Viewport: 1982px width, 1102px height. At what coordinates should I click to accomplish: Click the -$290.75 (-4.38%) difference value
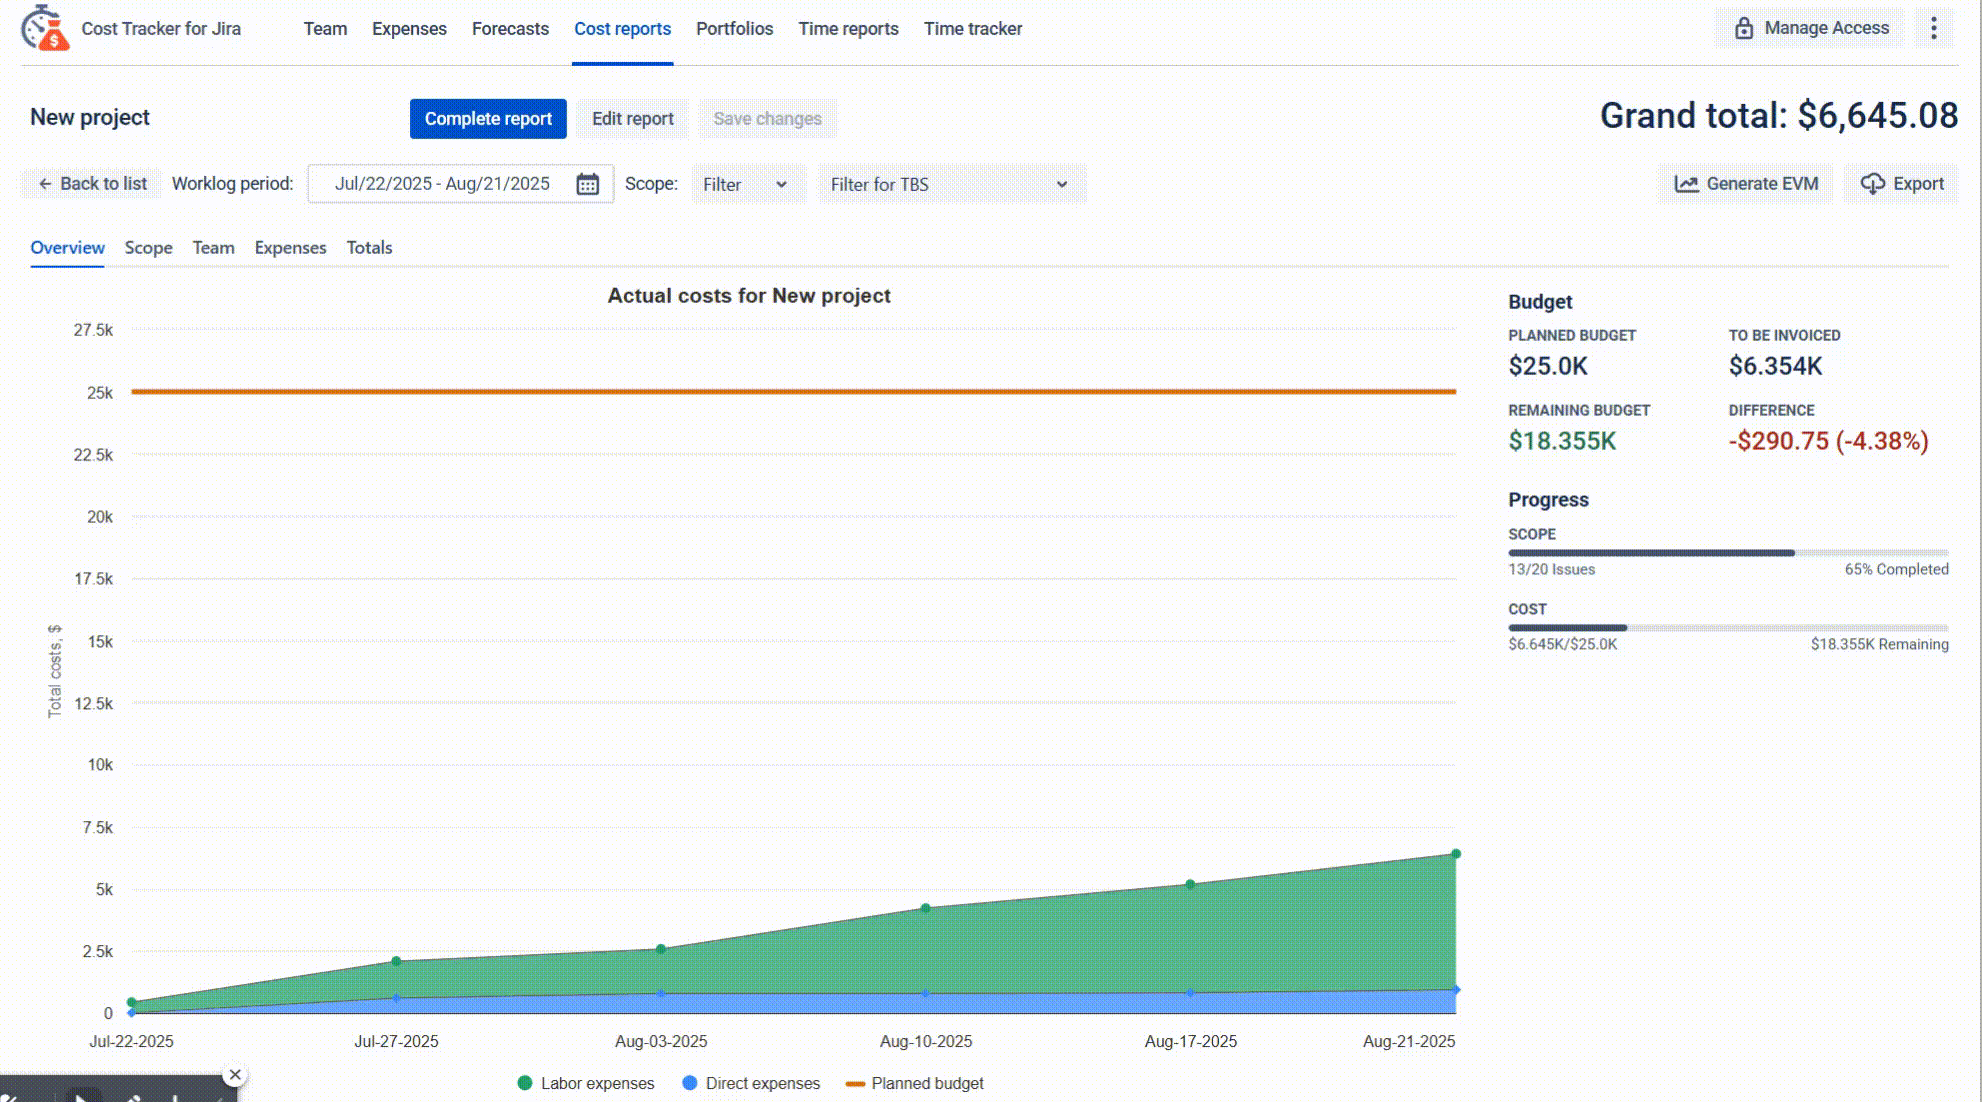(1828, 441)
